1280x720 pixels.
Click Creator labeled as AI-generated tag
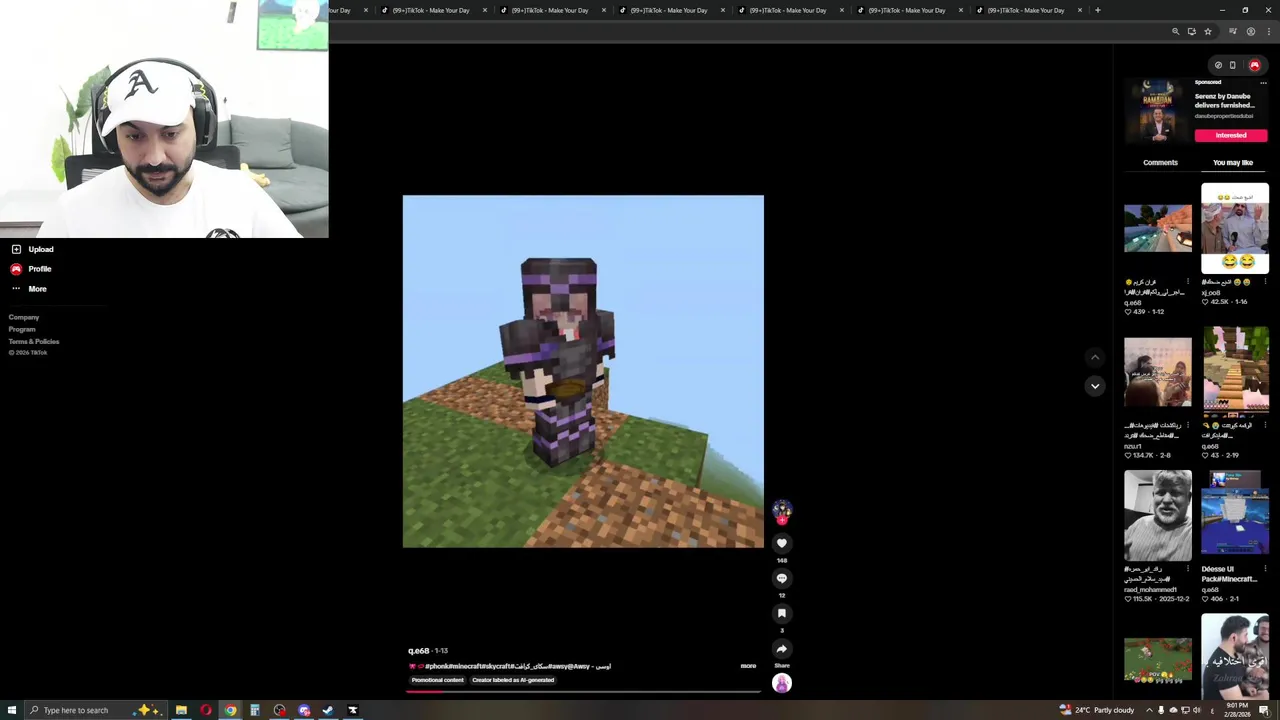[x=513, y=680]
